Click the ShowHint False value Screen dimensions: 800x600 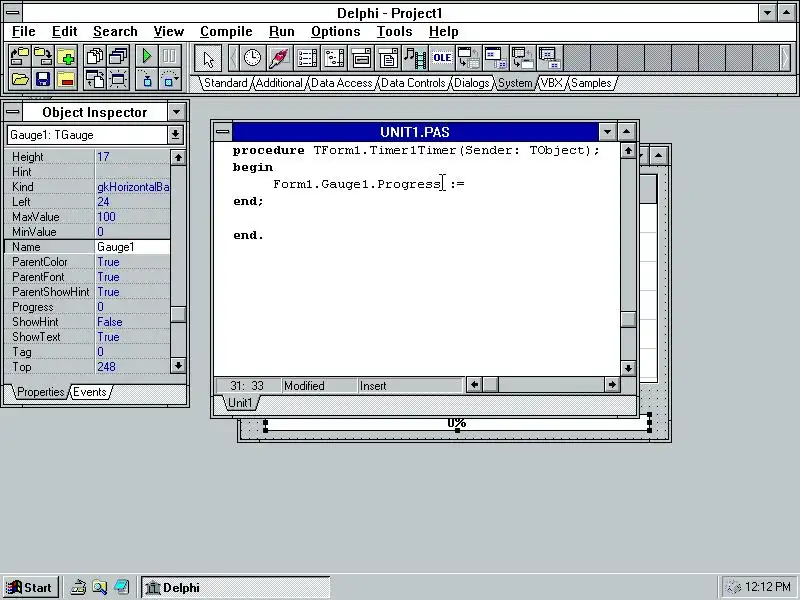(x=133, y=322)
